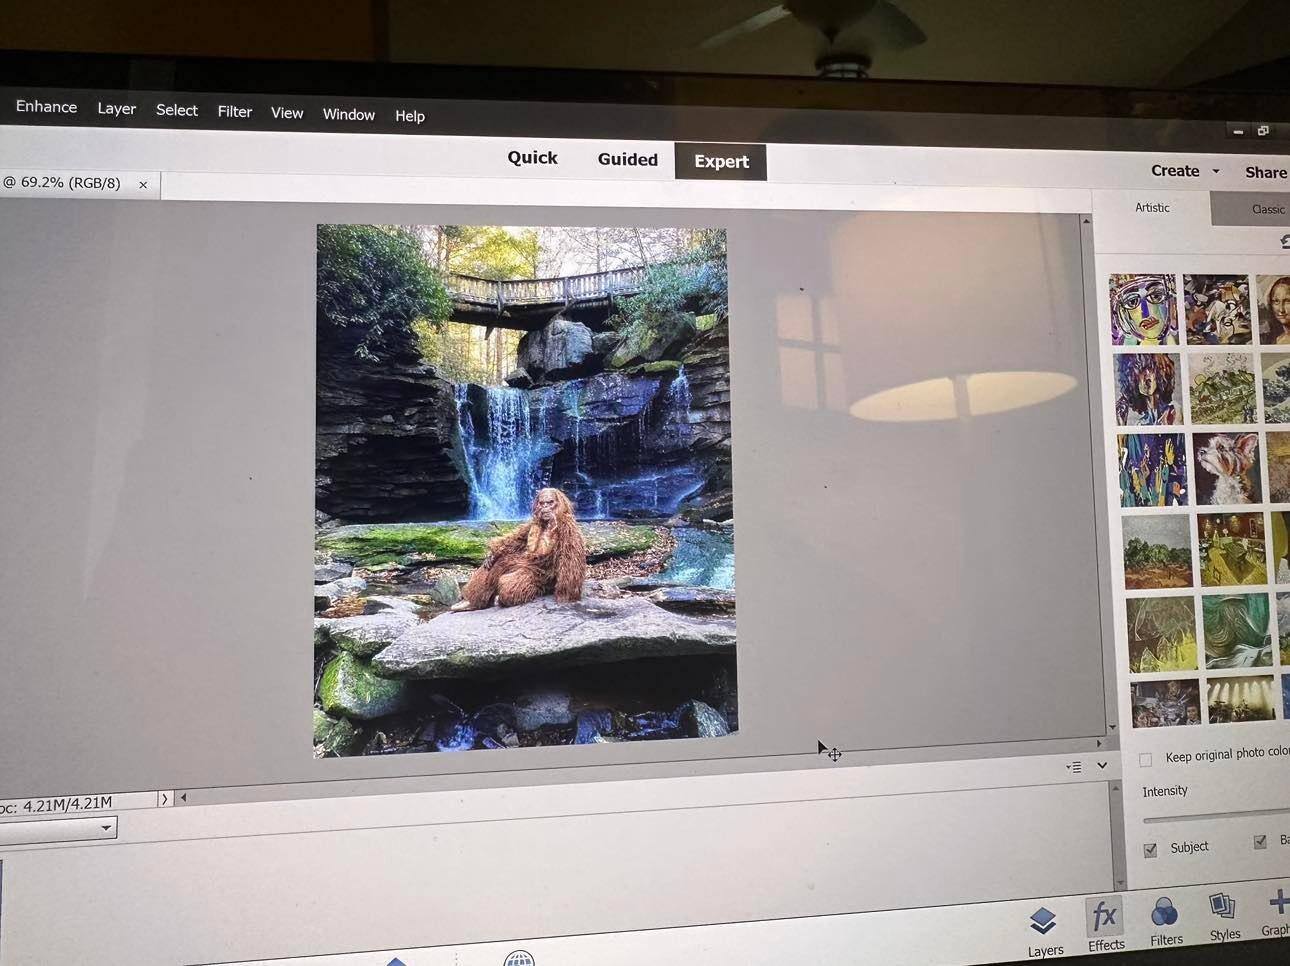
Task: Click the Share button
Action: tap(1265, 172)
